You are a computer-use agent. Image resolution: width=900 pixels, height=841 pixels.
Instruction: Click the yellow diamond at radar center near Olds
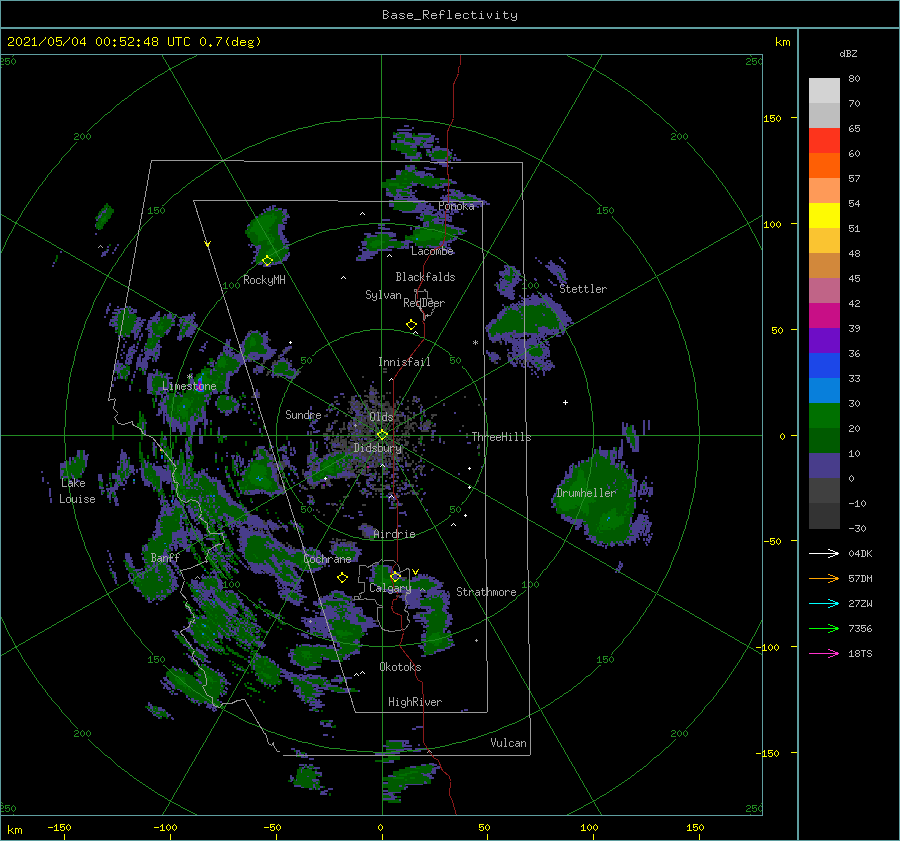coord(382,435)
